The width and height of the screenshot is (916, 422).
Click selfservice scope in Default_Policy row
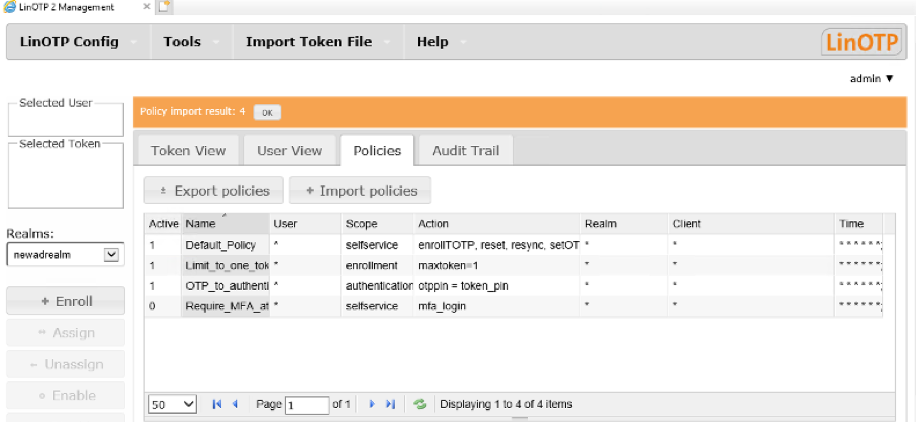(x=377, y=245)
